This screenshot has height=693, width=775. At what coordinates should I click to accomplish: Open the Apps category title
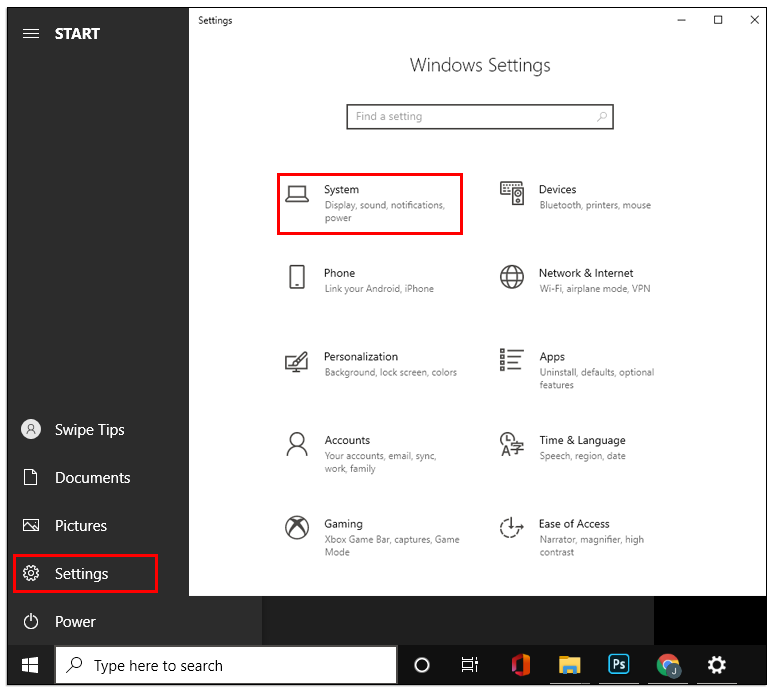click(552, 357)
